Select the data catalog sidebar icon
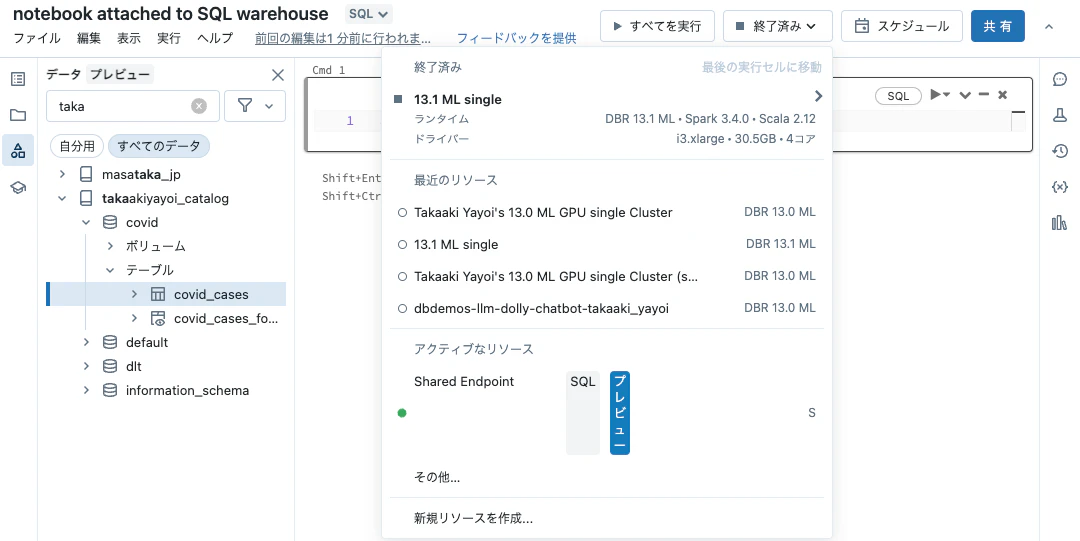Screen dimensions: 1080x541 (x=18, y=150)
